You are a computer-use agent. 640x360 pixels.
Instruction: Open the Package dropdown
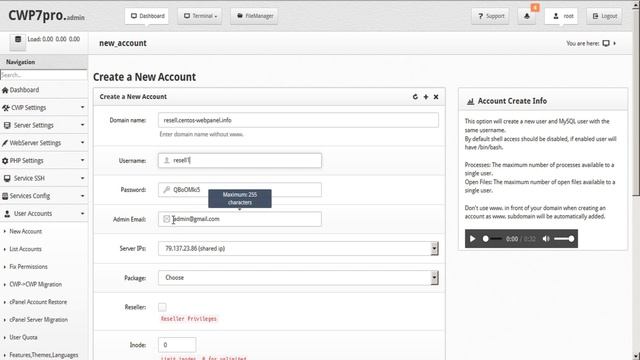coord(298,278)
